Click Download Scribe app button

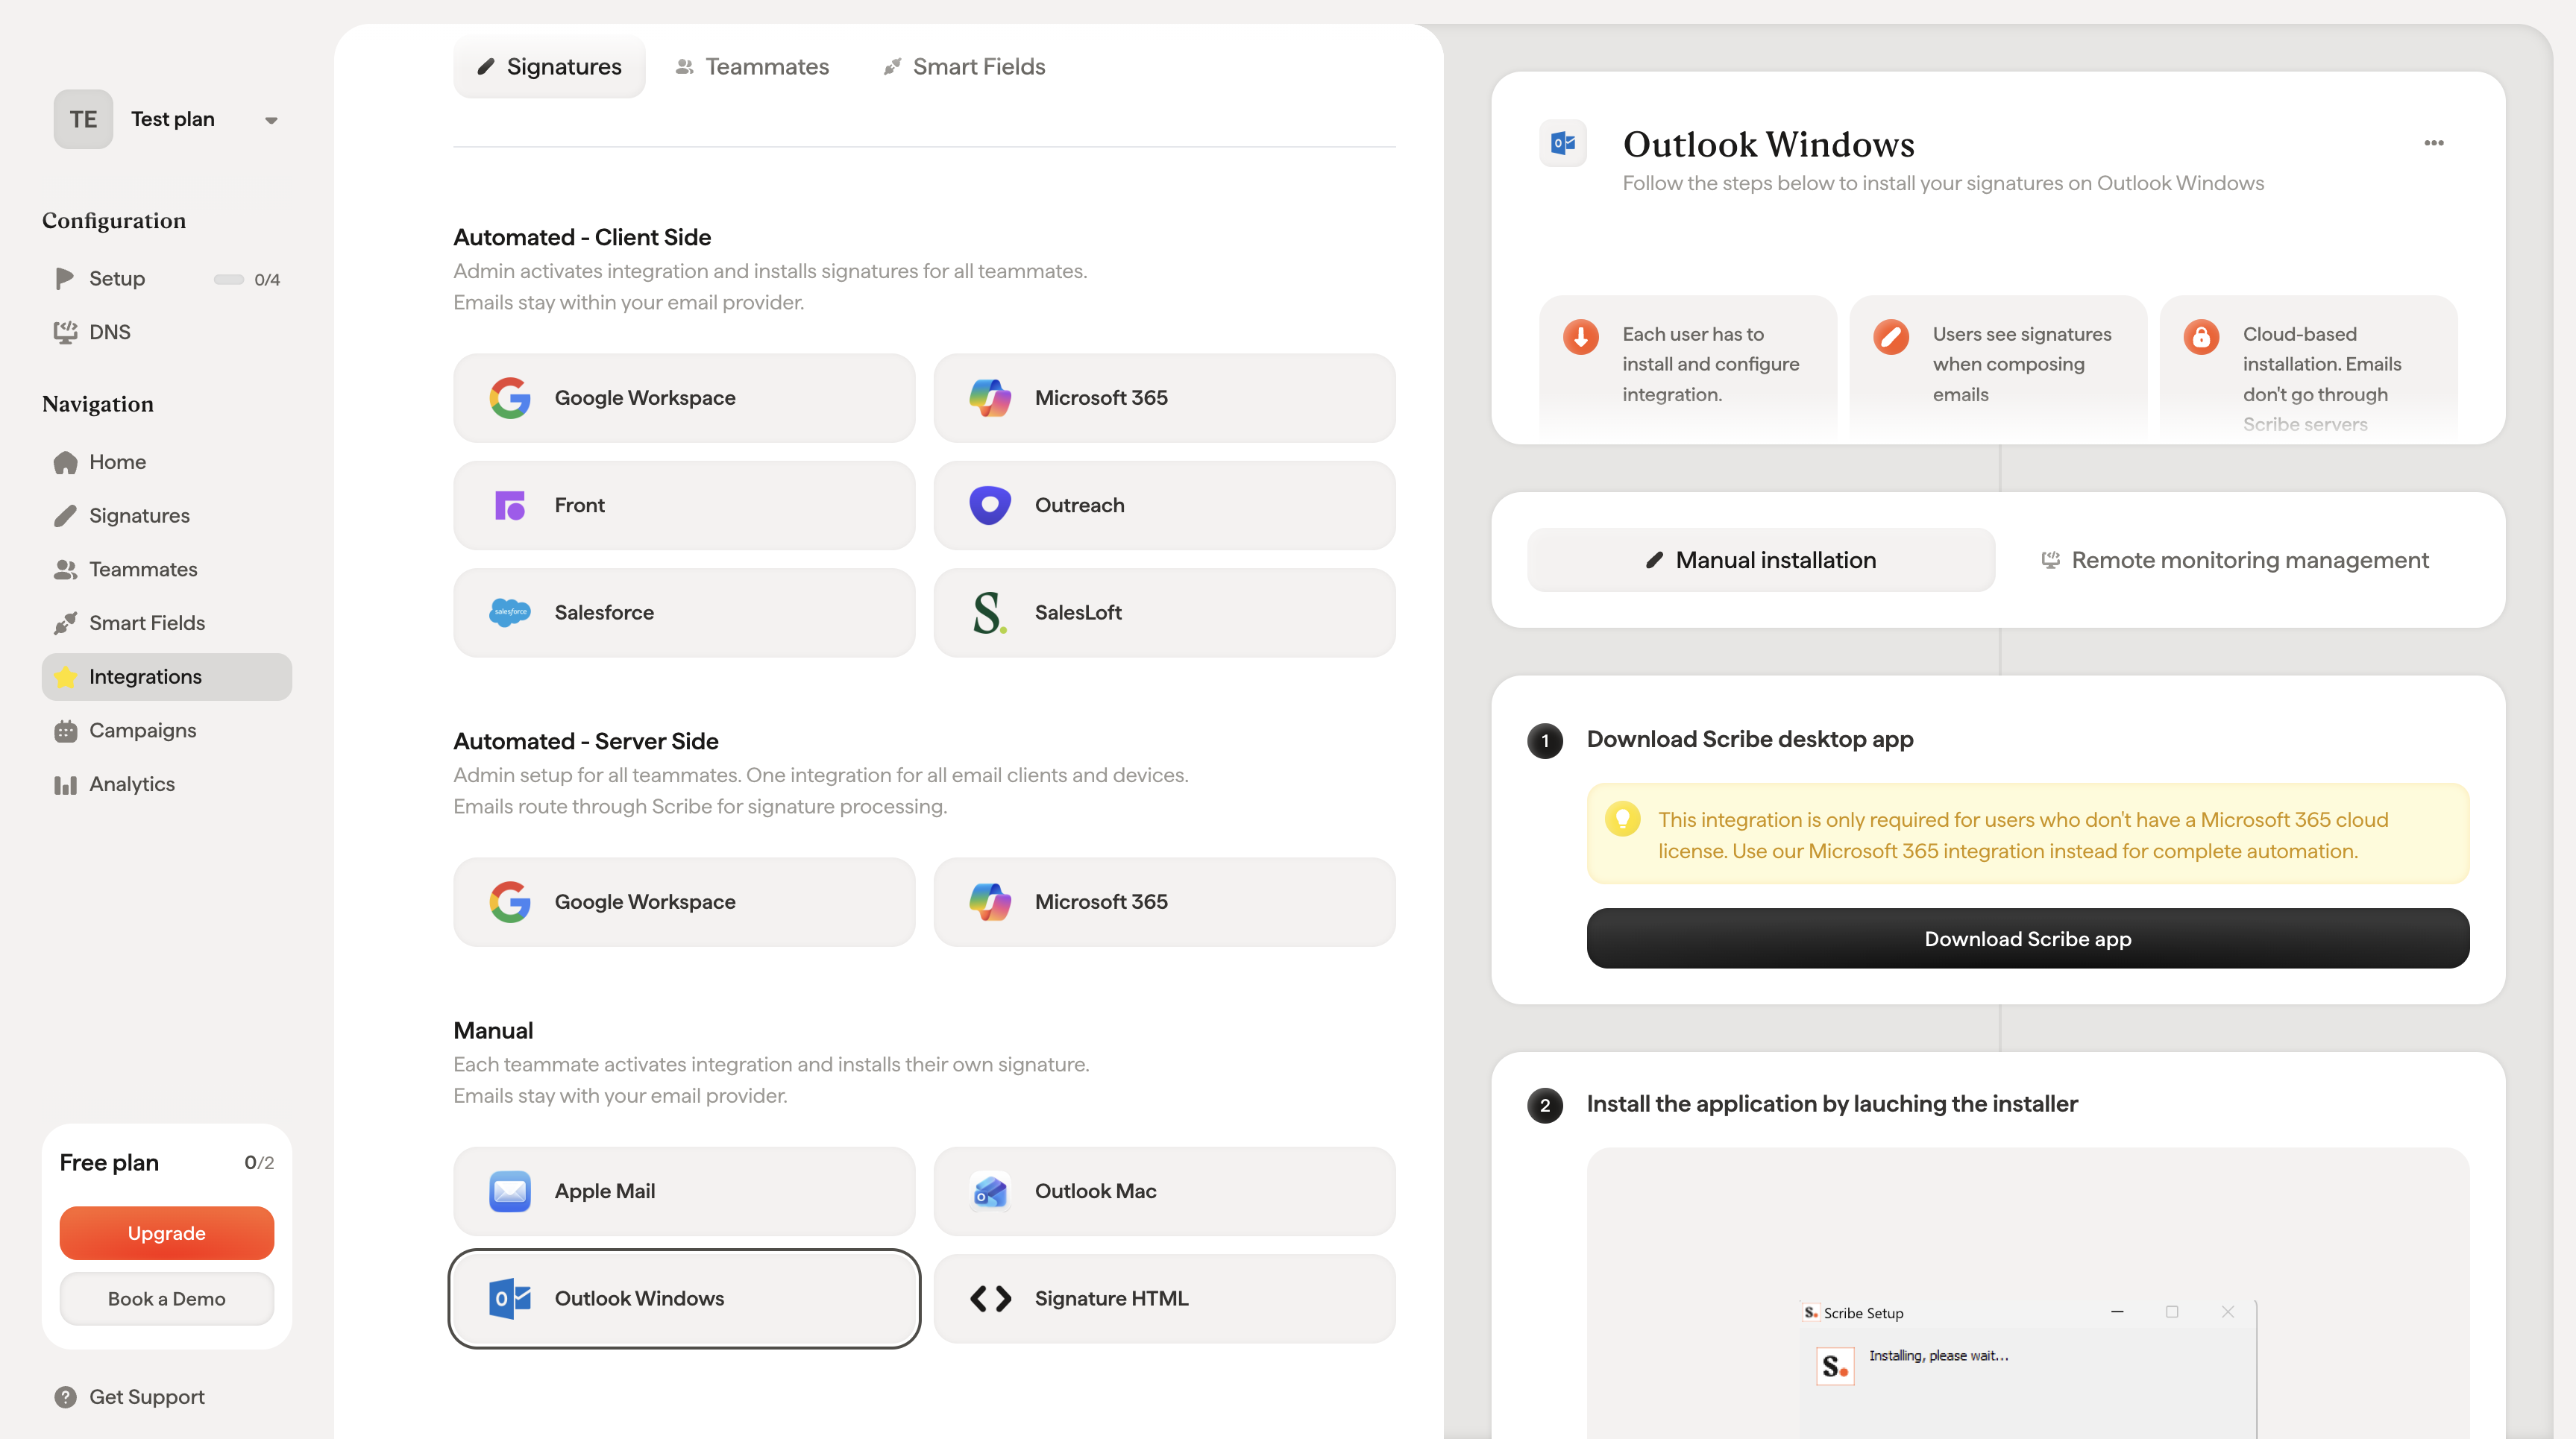tap(2028, 939)
